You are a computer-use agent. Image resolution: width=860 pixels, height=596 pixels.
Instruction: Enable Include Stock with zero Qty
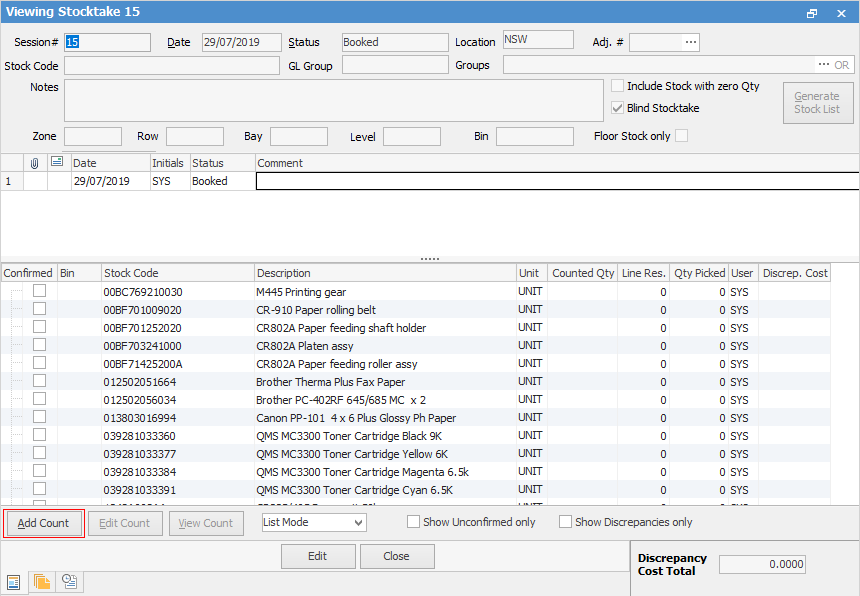click(x=618, y=86)
